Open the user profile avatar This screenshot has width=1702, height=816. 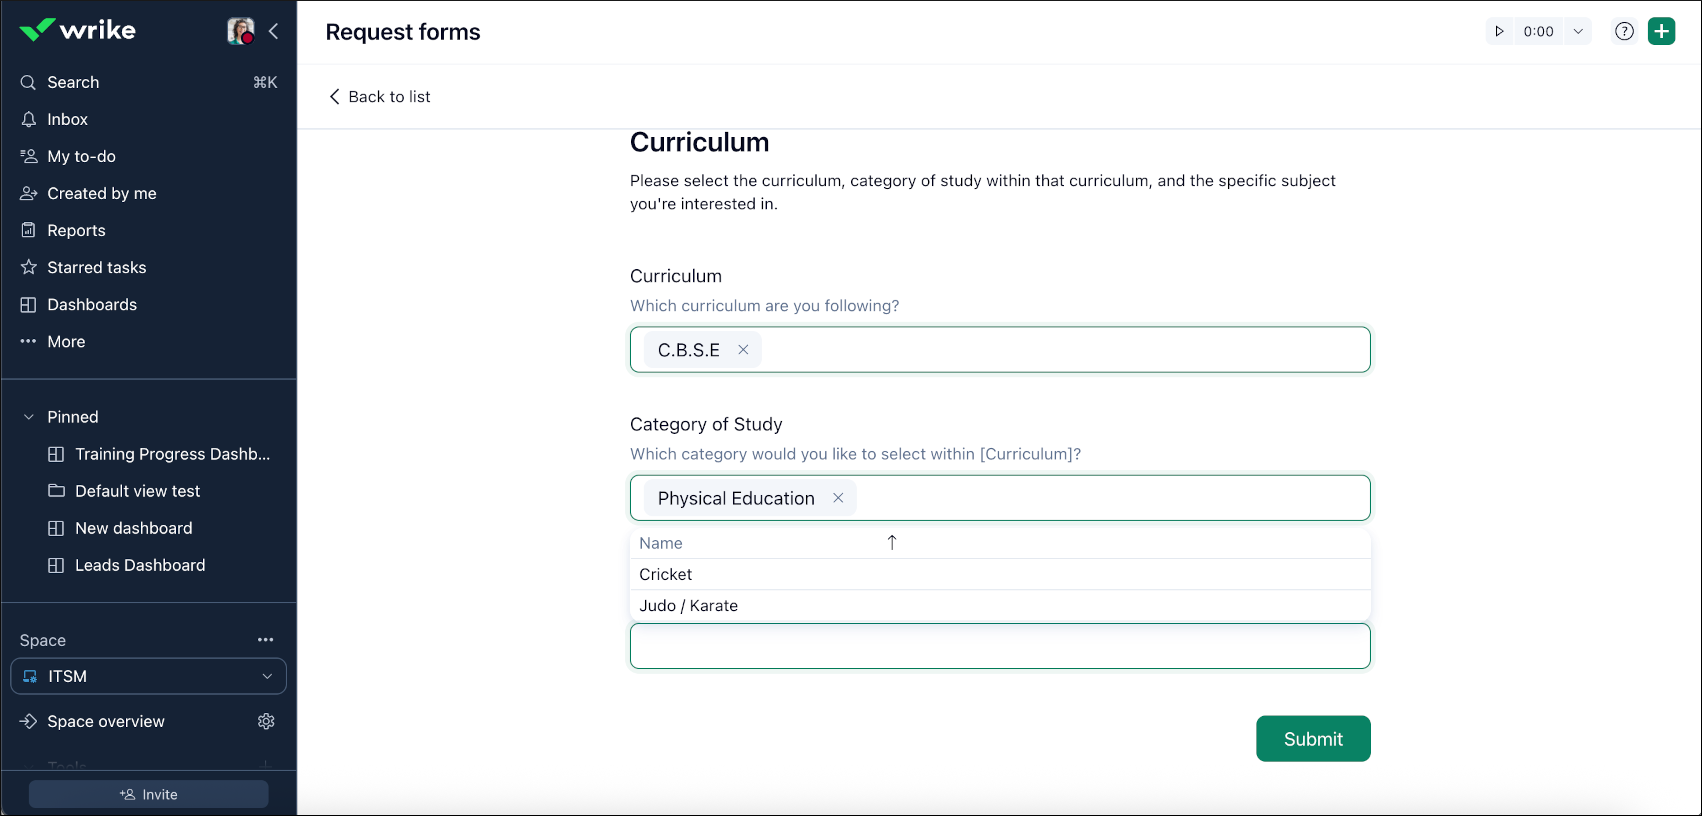pos(240,31)
